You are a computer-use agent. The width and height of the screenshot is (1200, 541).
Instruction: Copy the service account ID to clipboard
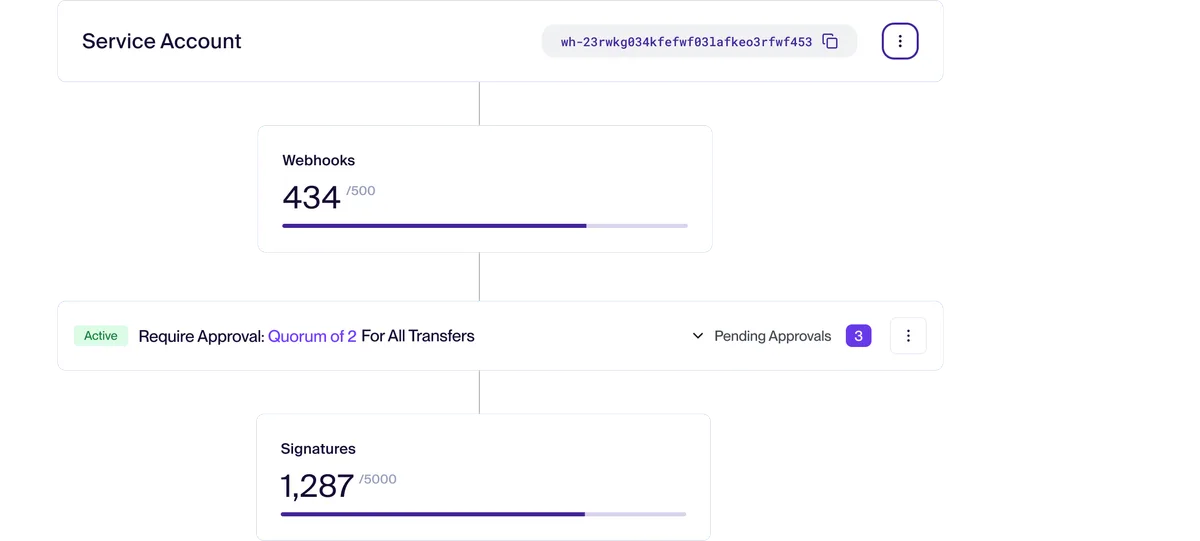[x=830, y=41]
